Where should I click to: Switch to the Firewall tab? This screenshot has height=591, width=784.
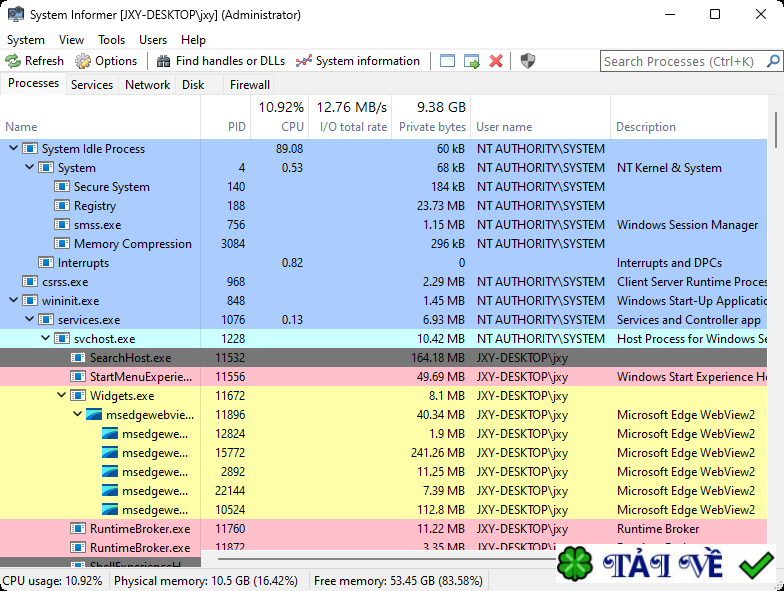point(249,85)
